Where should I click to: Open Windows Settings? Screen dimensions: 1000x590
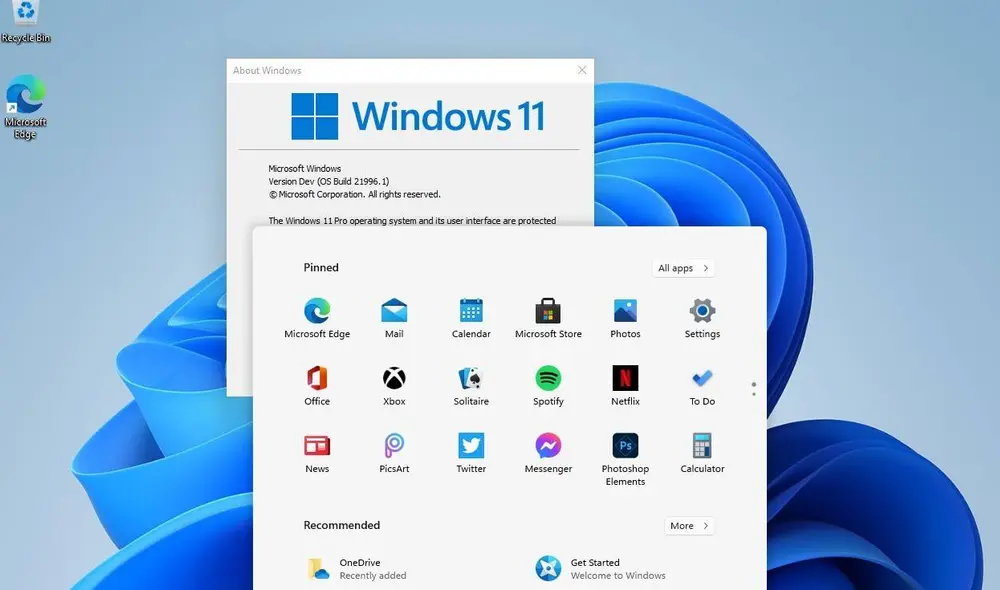[701, 312]
